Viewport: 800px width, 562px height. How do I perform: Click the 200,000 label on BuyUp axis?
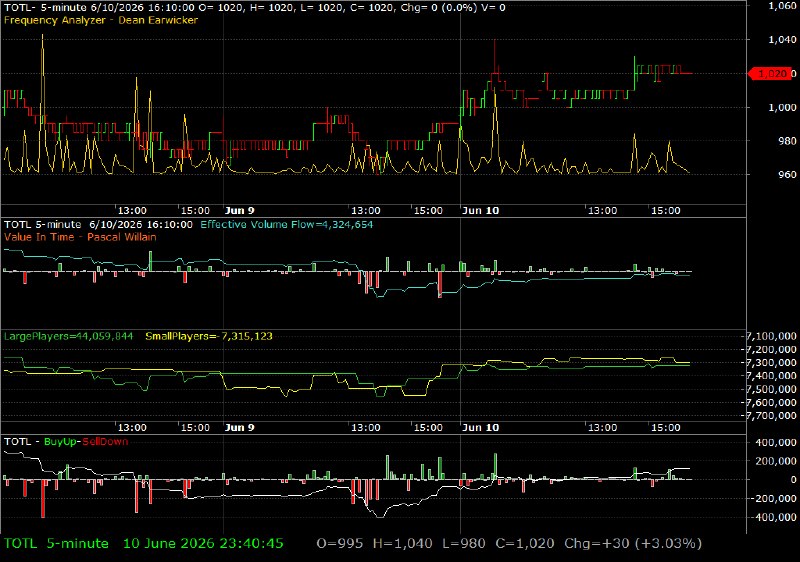pos(776,461)
